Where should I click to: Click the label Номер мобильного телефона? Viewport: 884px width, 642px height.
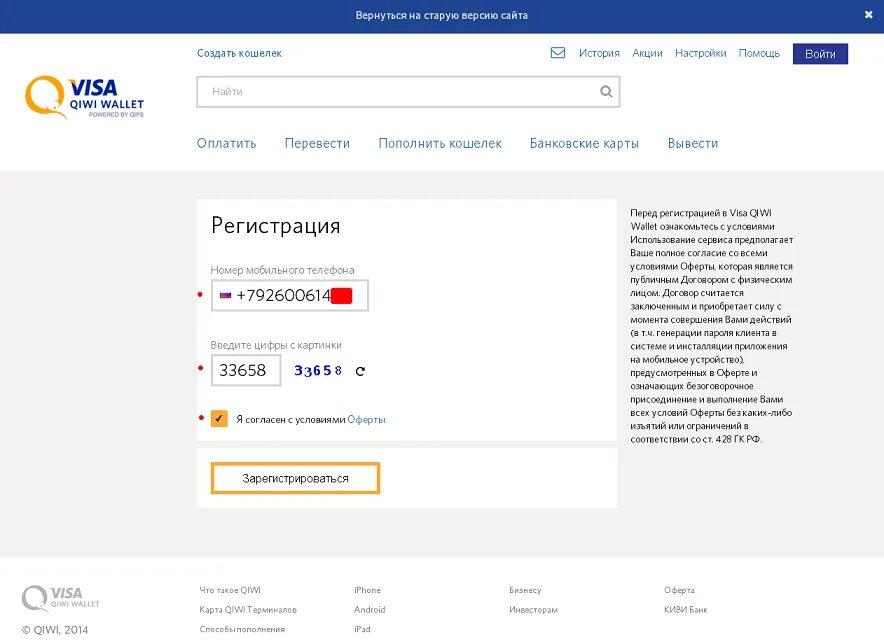tap(282, 270)
